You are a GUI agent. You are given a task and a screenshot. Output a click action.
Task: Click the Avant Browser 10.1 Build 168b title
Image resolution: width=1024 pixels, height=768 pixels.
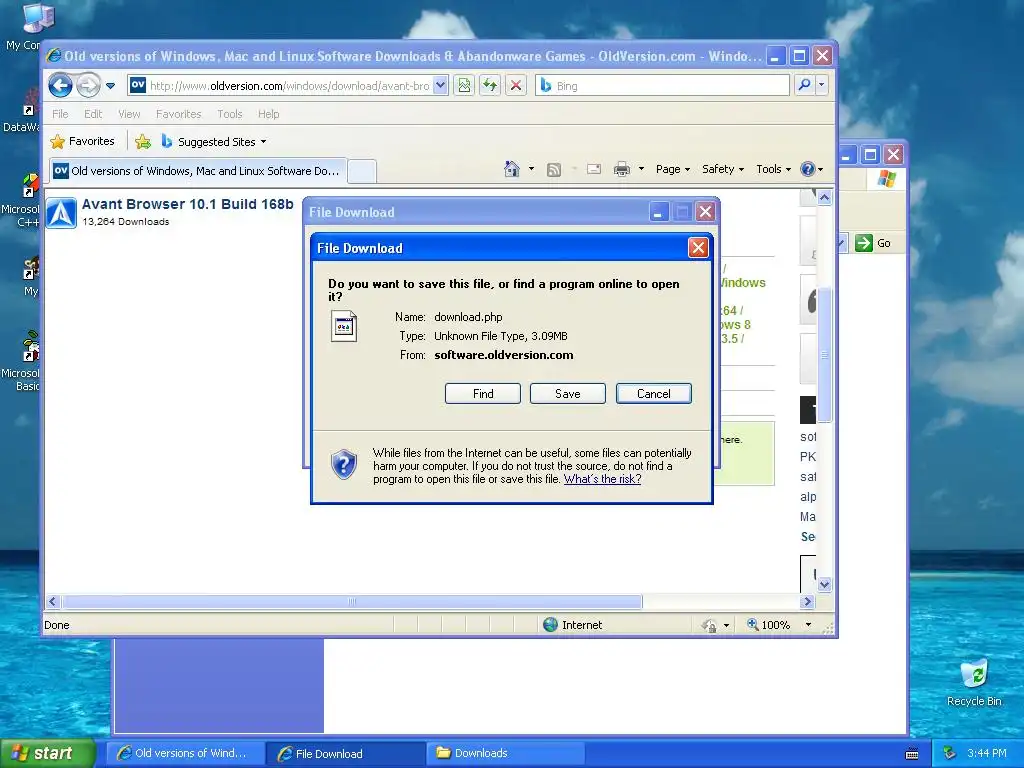point(187,204)
